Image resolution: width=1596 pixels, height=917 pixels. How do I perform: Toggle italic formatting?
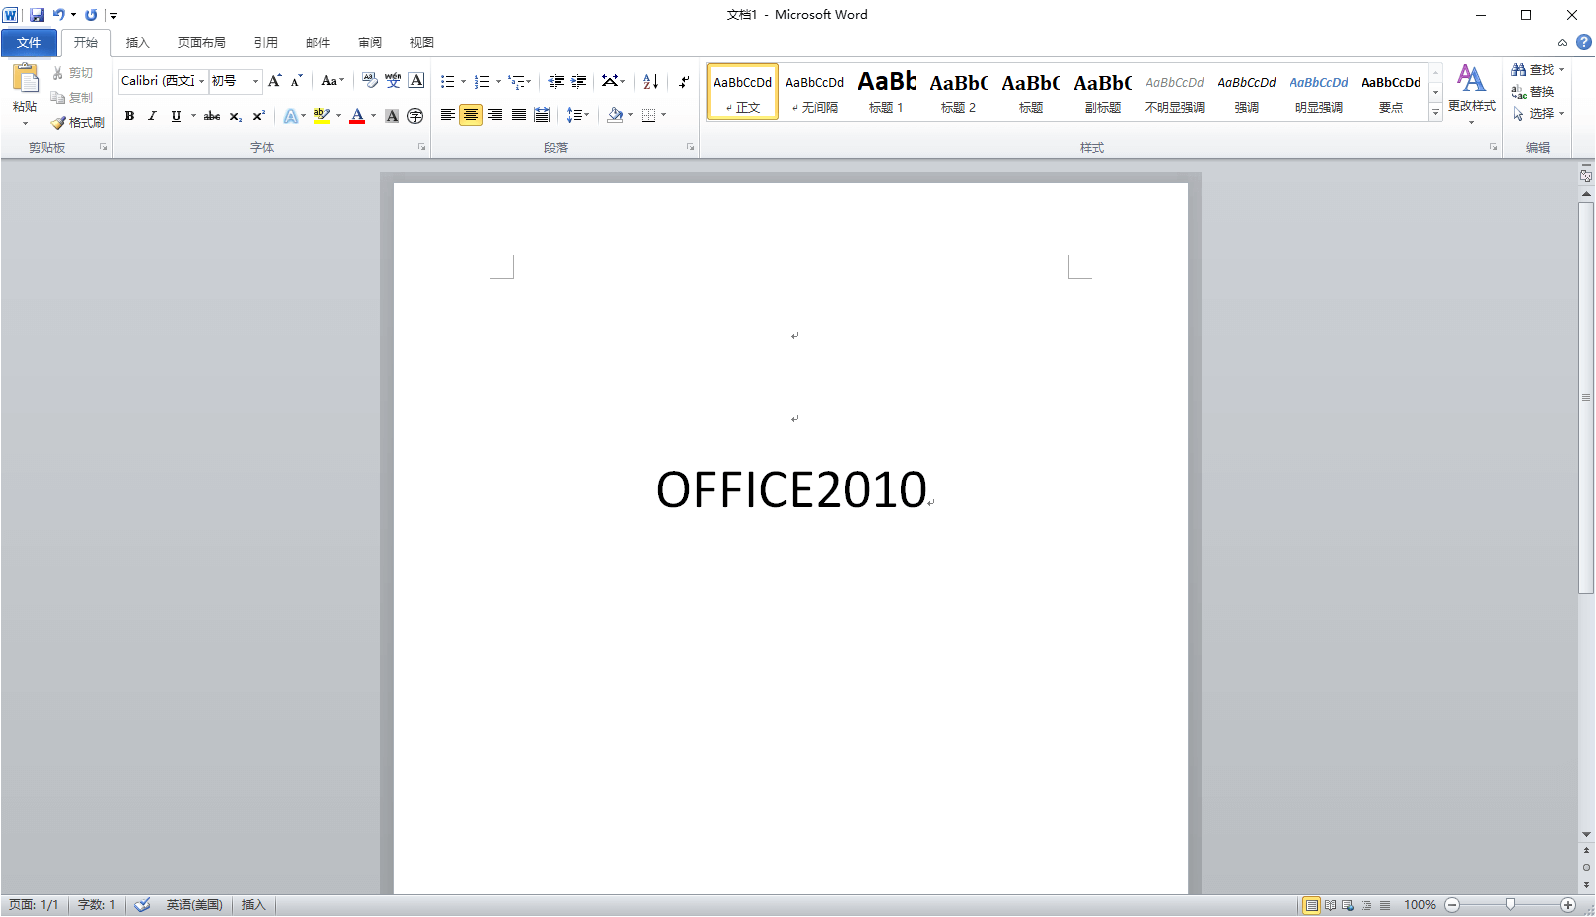[152, 116]
